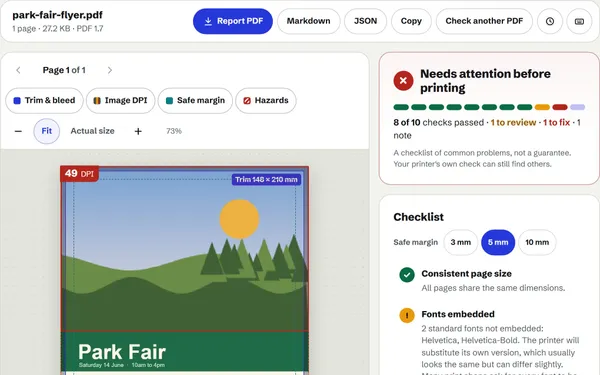Click the Trim 148 × 210 mm label
This screenshot has width=600, height=375.
point(266,179)
